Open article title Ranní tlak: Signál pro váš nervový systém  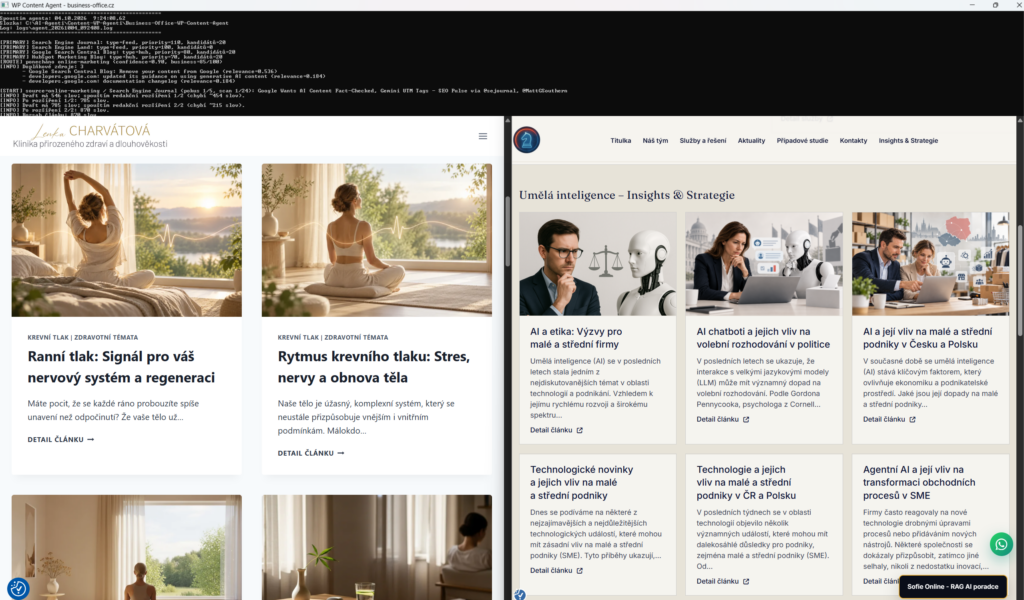click(121, 367)
